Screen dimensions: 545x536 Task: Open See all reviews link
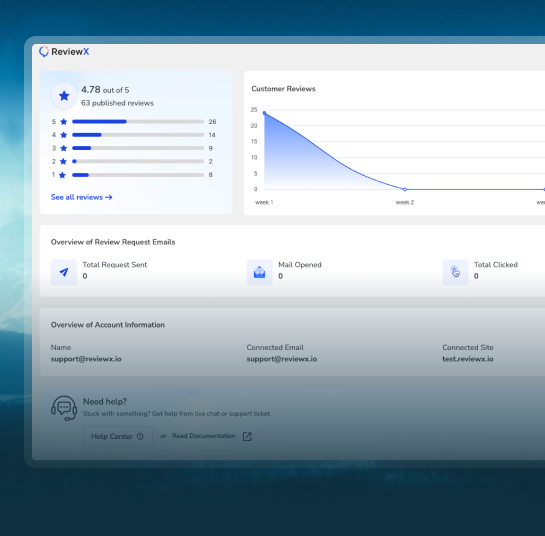[81, 197]
